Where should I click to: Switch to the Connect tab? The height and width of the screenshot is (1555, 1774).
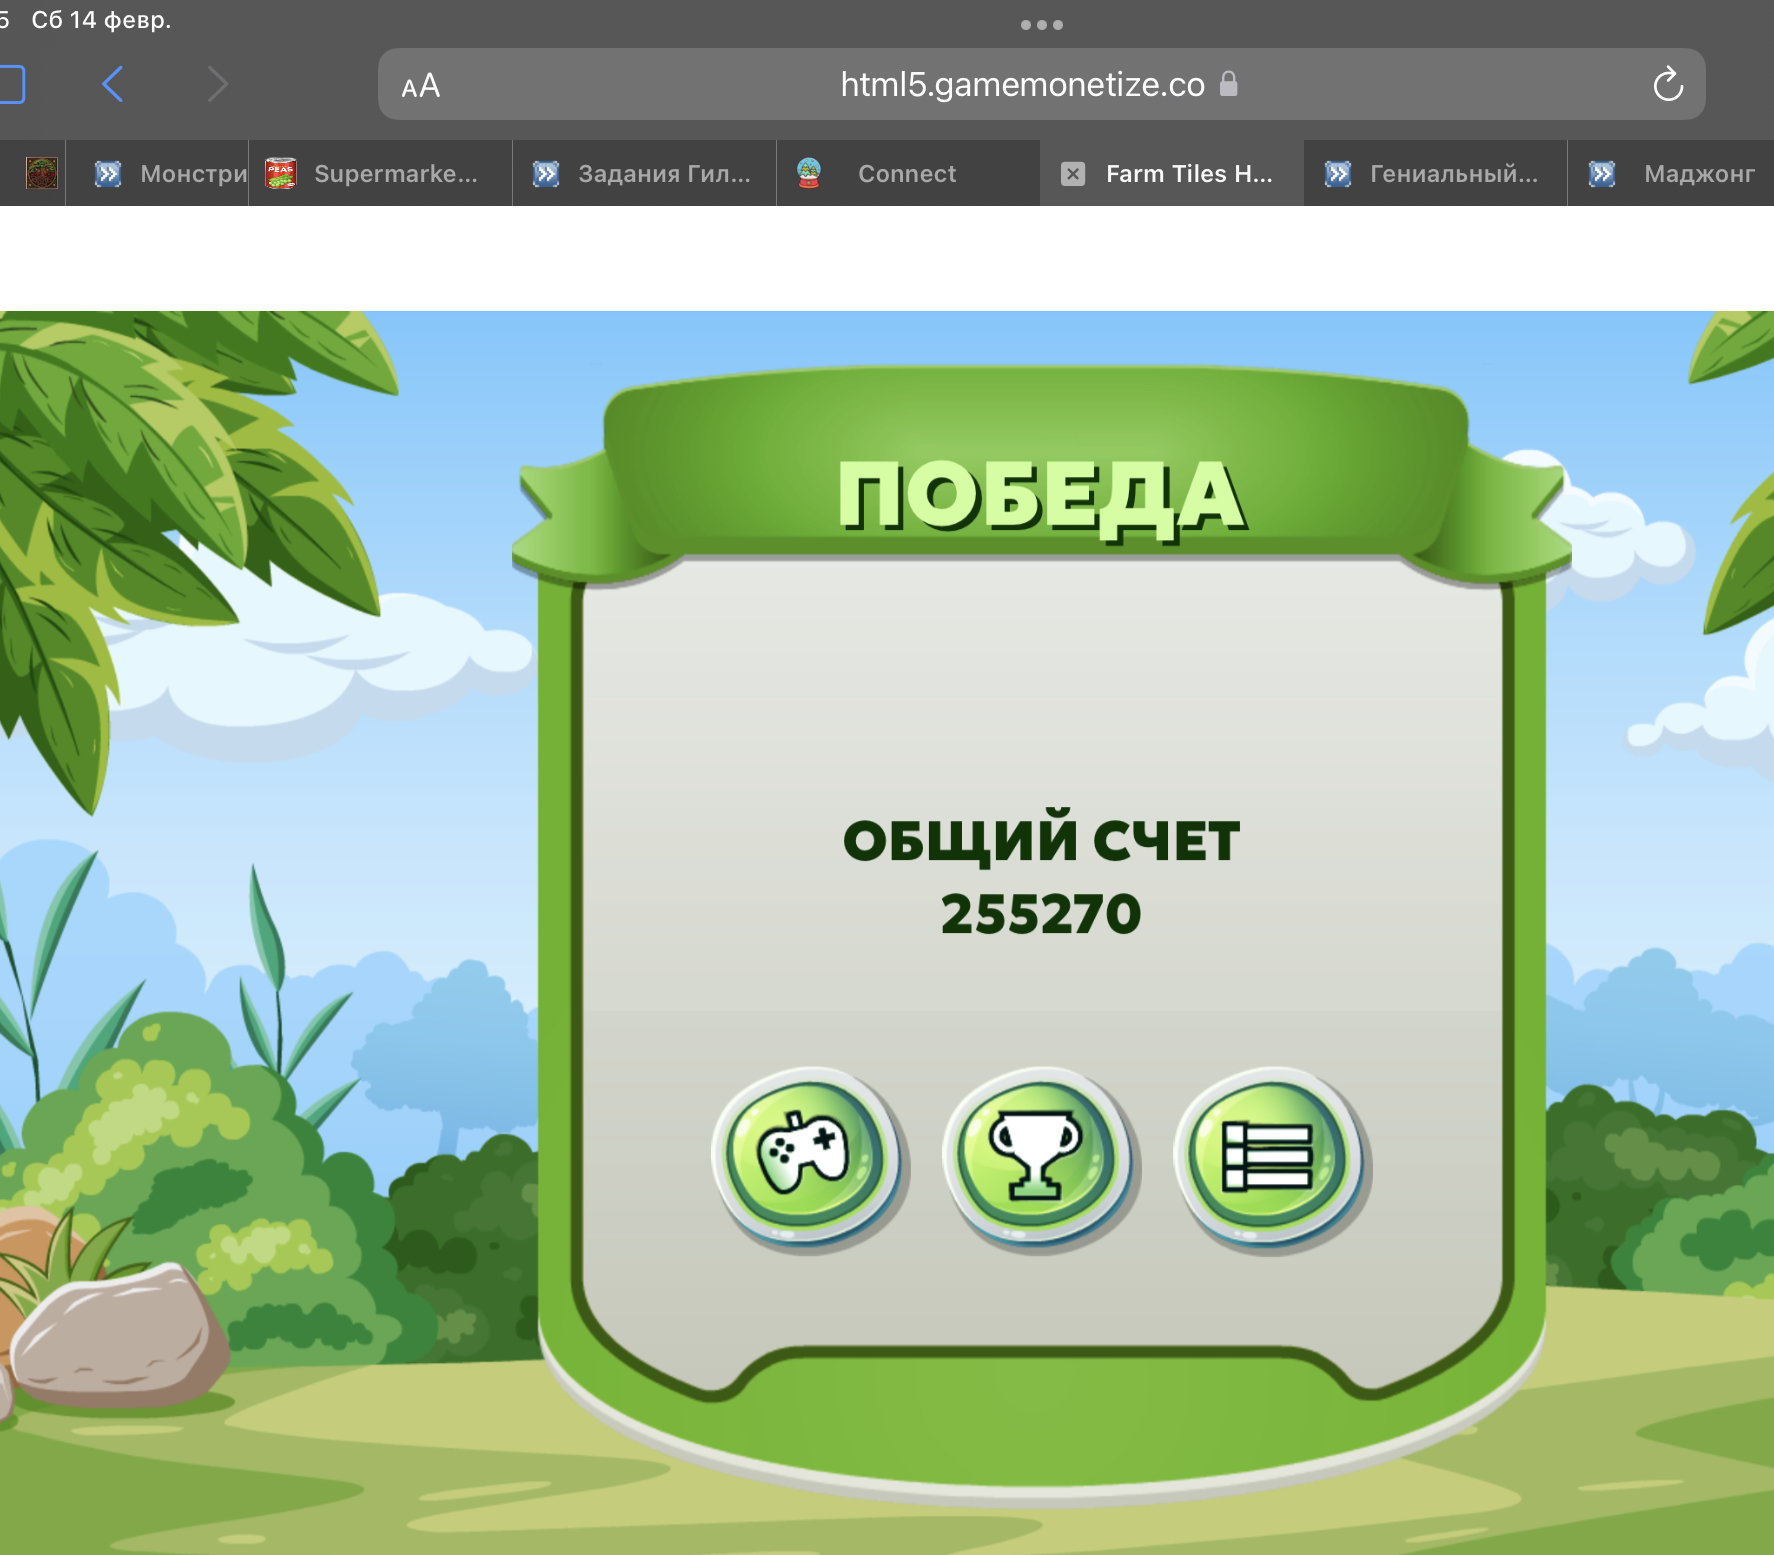coord(909,173)
